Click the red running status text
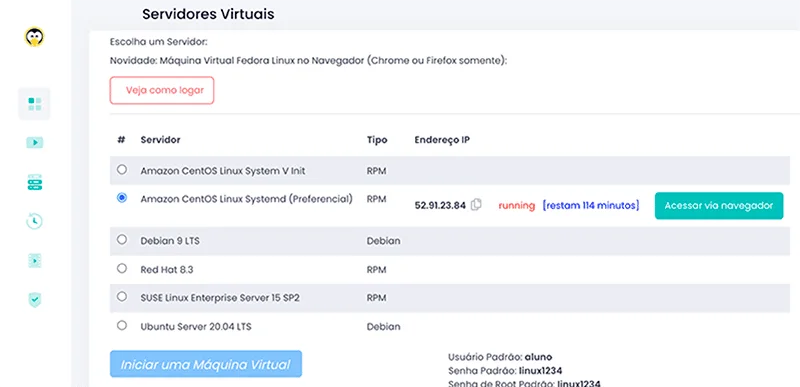Image resolution: width=800 pixels, height=387 pixels. [x=517, y=206]
